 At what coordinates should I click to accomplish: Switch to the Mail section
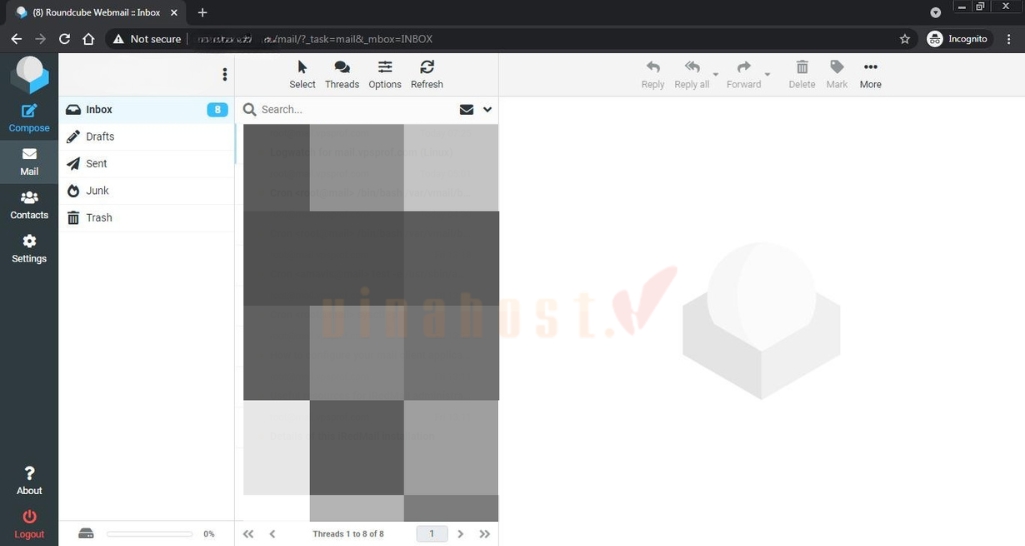point(29,162)
